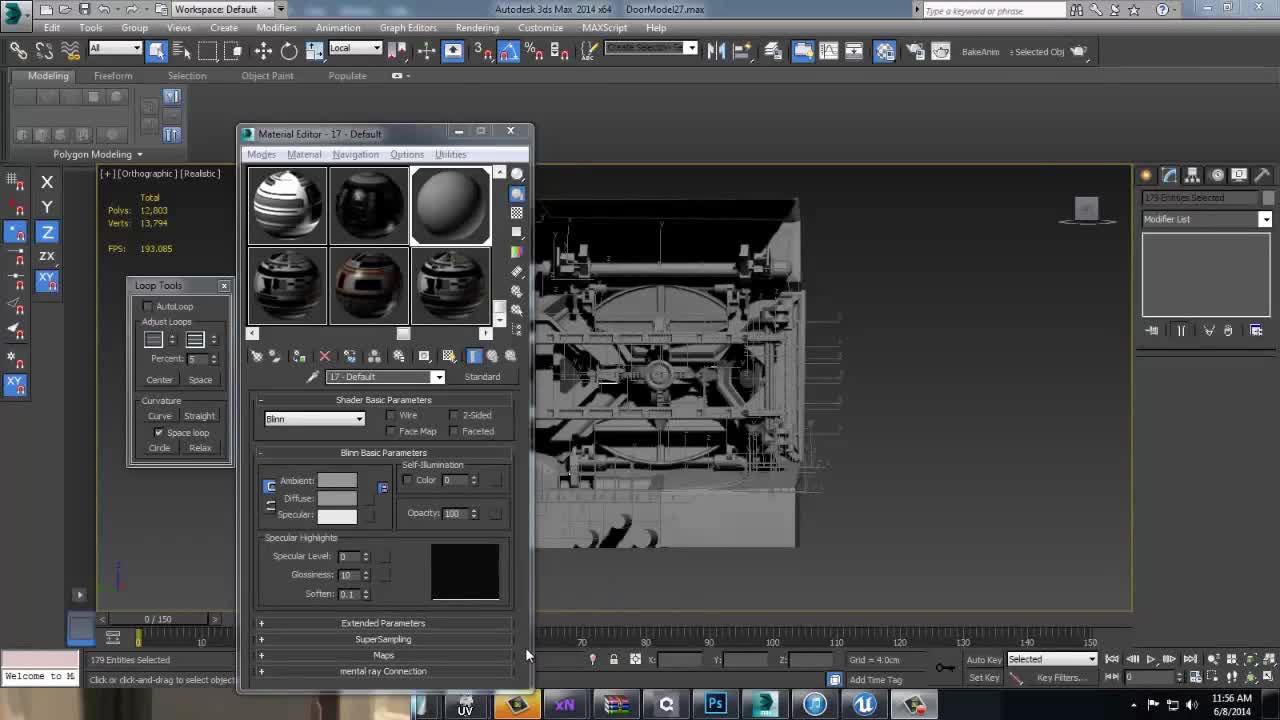Click the Center button in Loop Tools
The height and width of the screenshot is (720, 1280).
[159, 380]
